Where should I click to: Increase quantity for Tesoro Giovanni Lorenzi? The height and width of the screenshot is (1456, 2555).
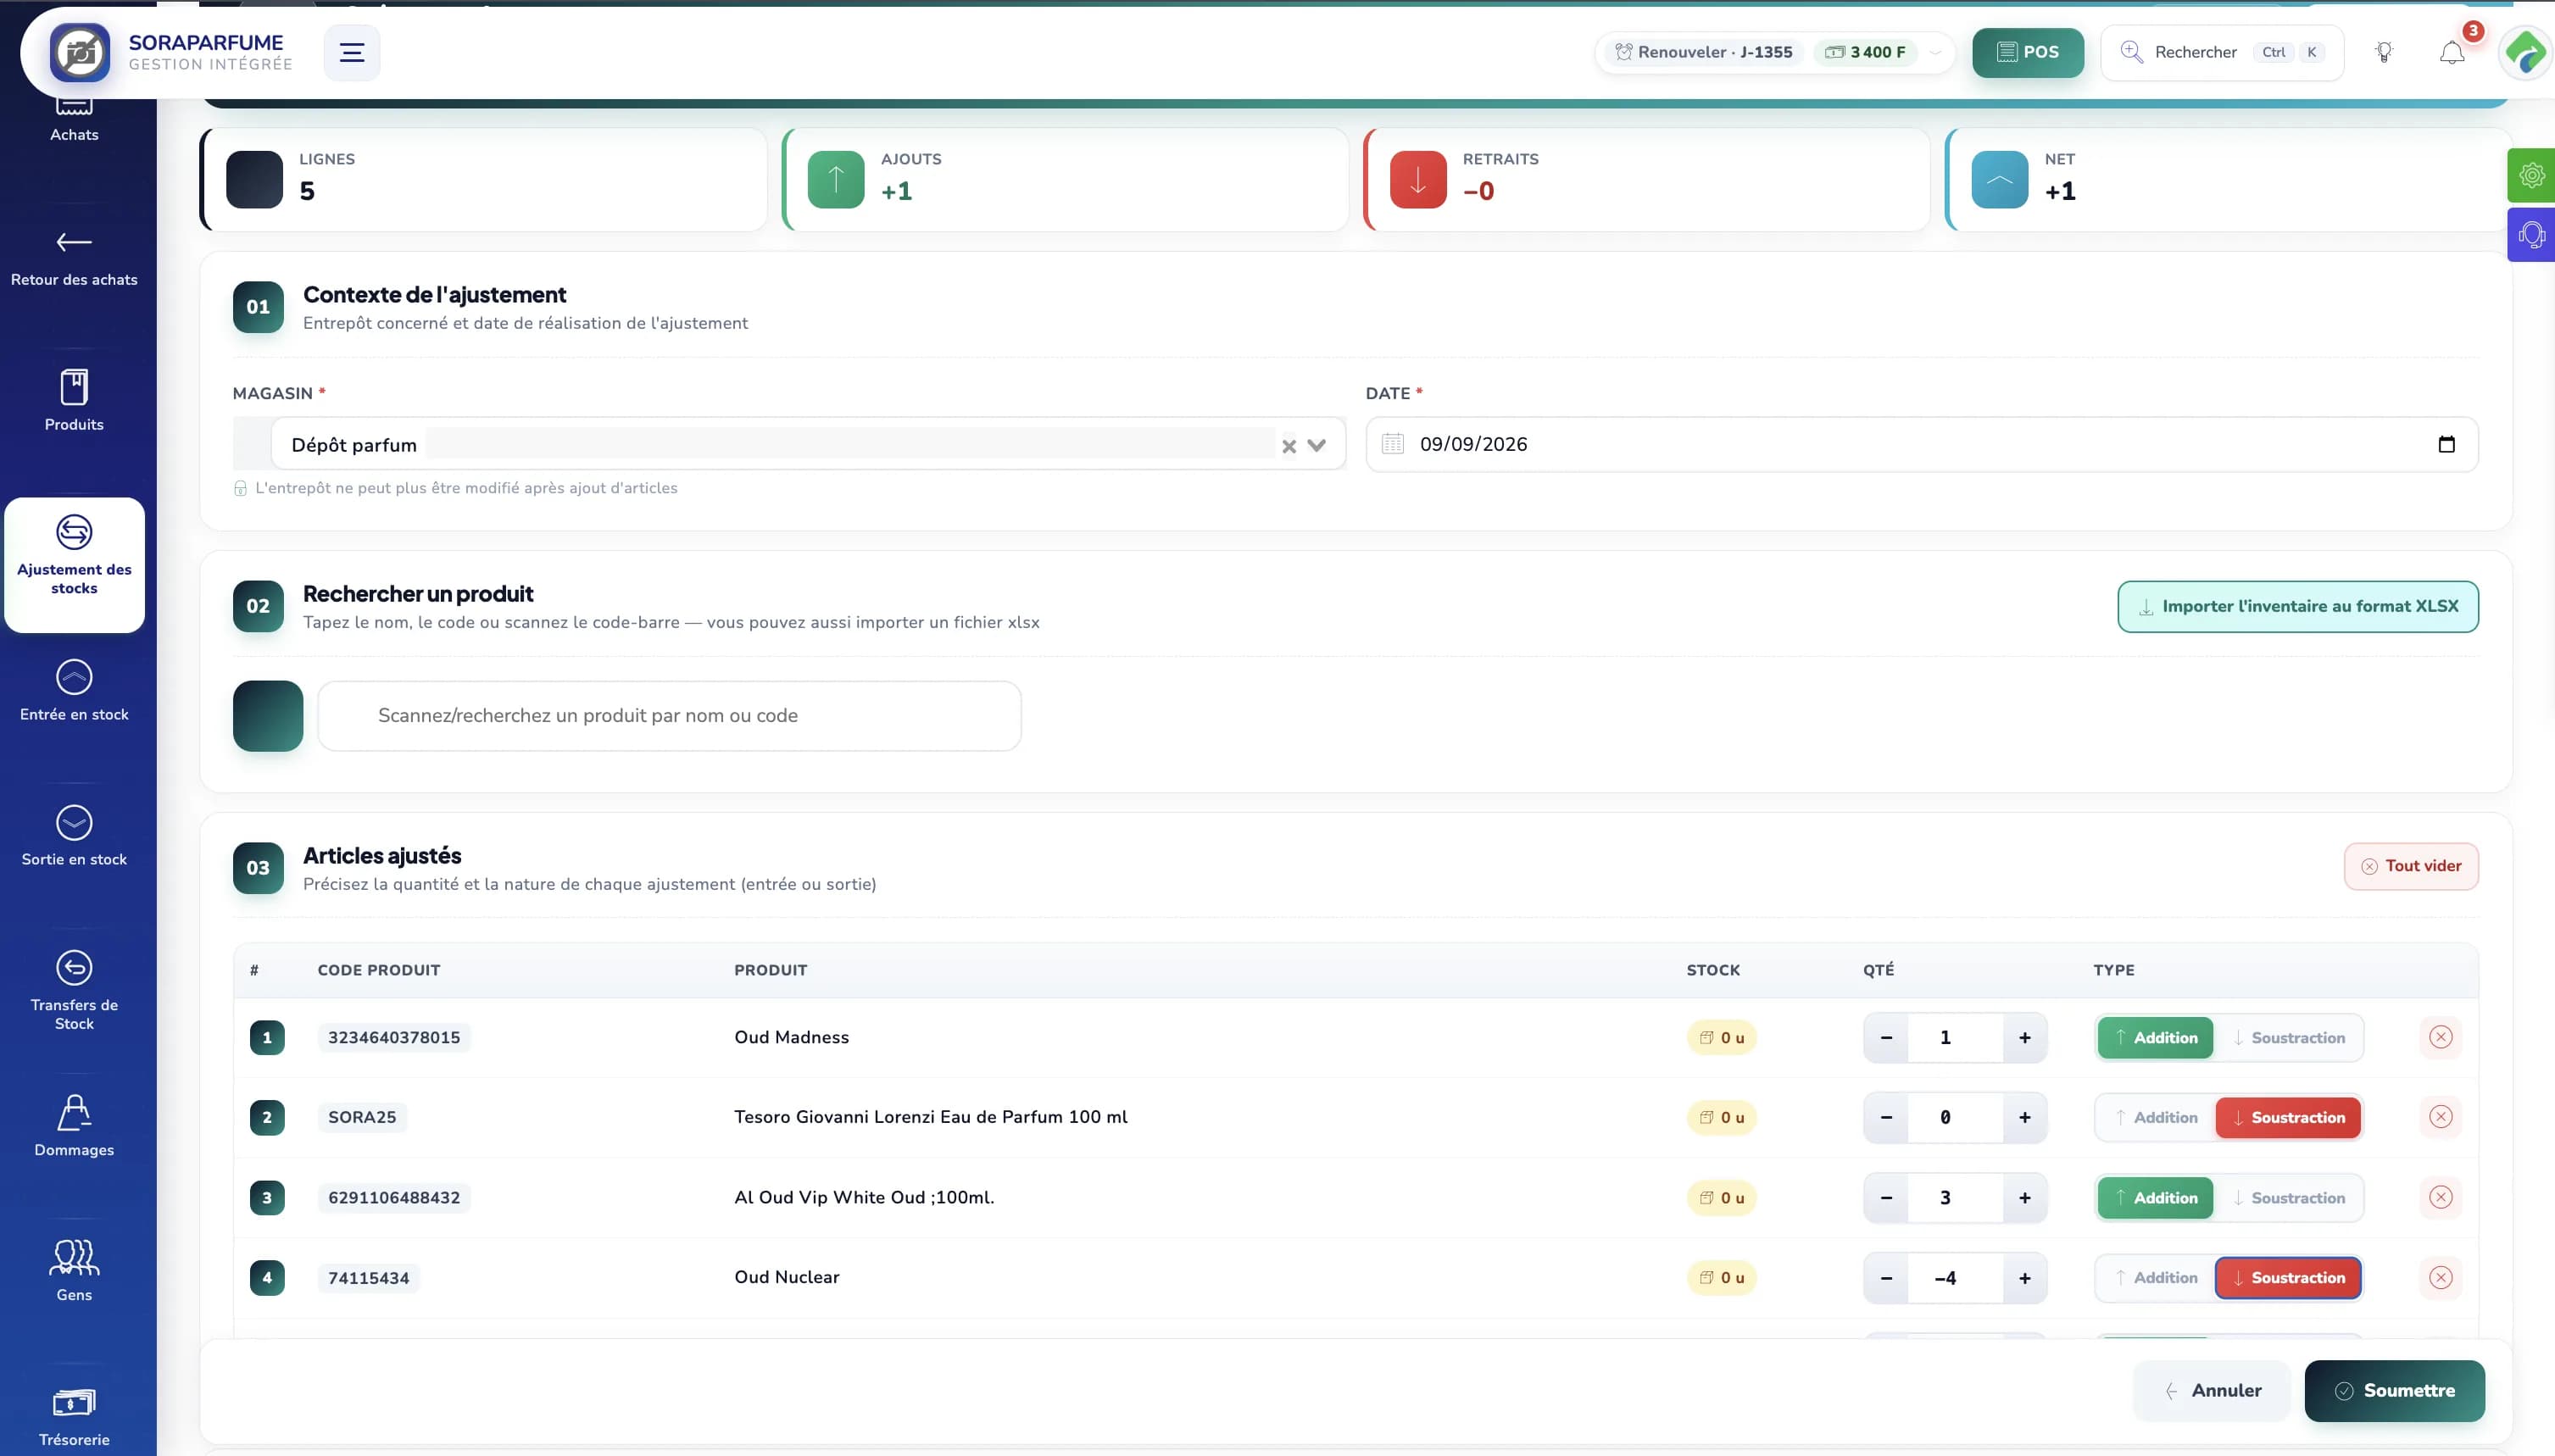pos(2025,1118)
